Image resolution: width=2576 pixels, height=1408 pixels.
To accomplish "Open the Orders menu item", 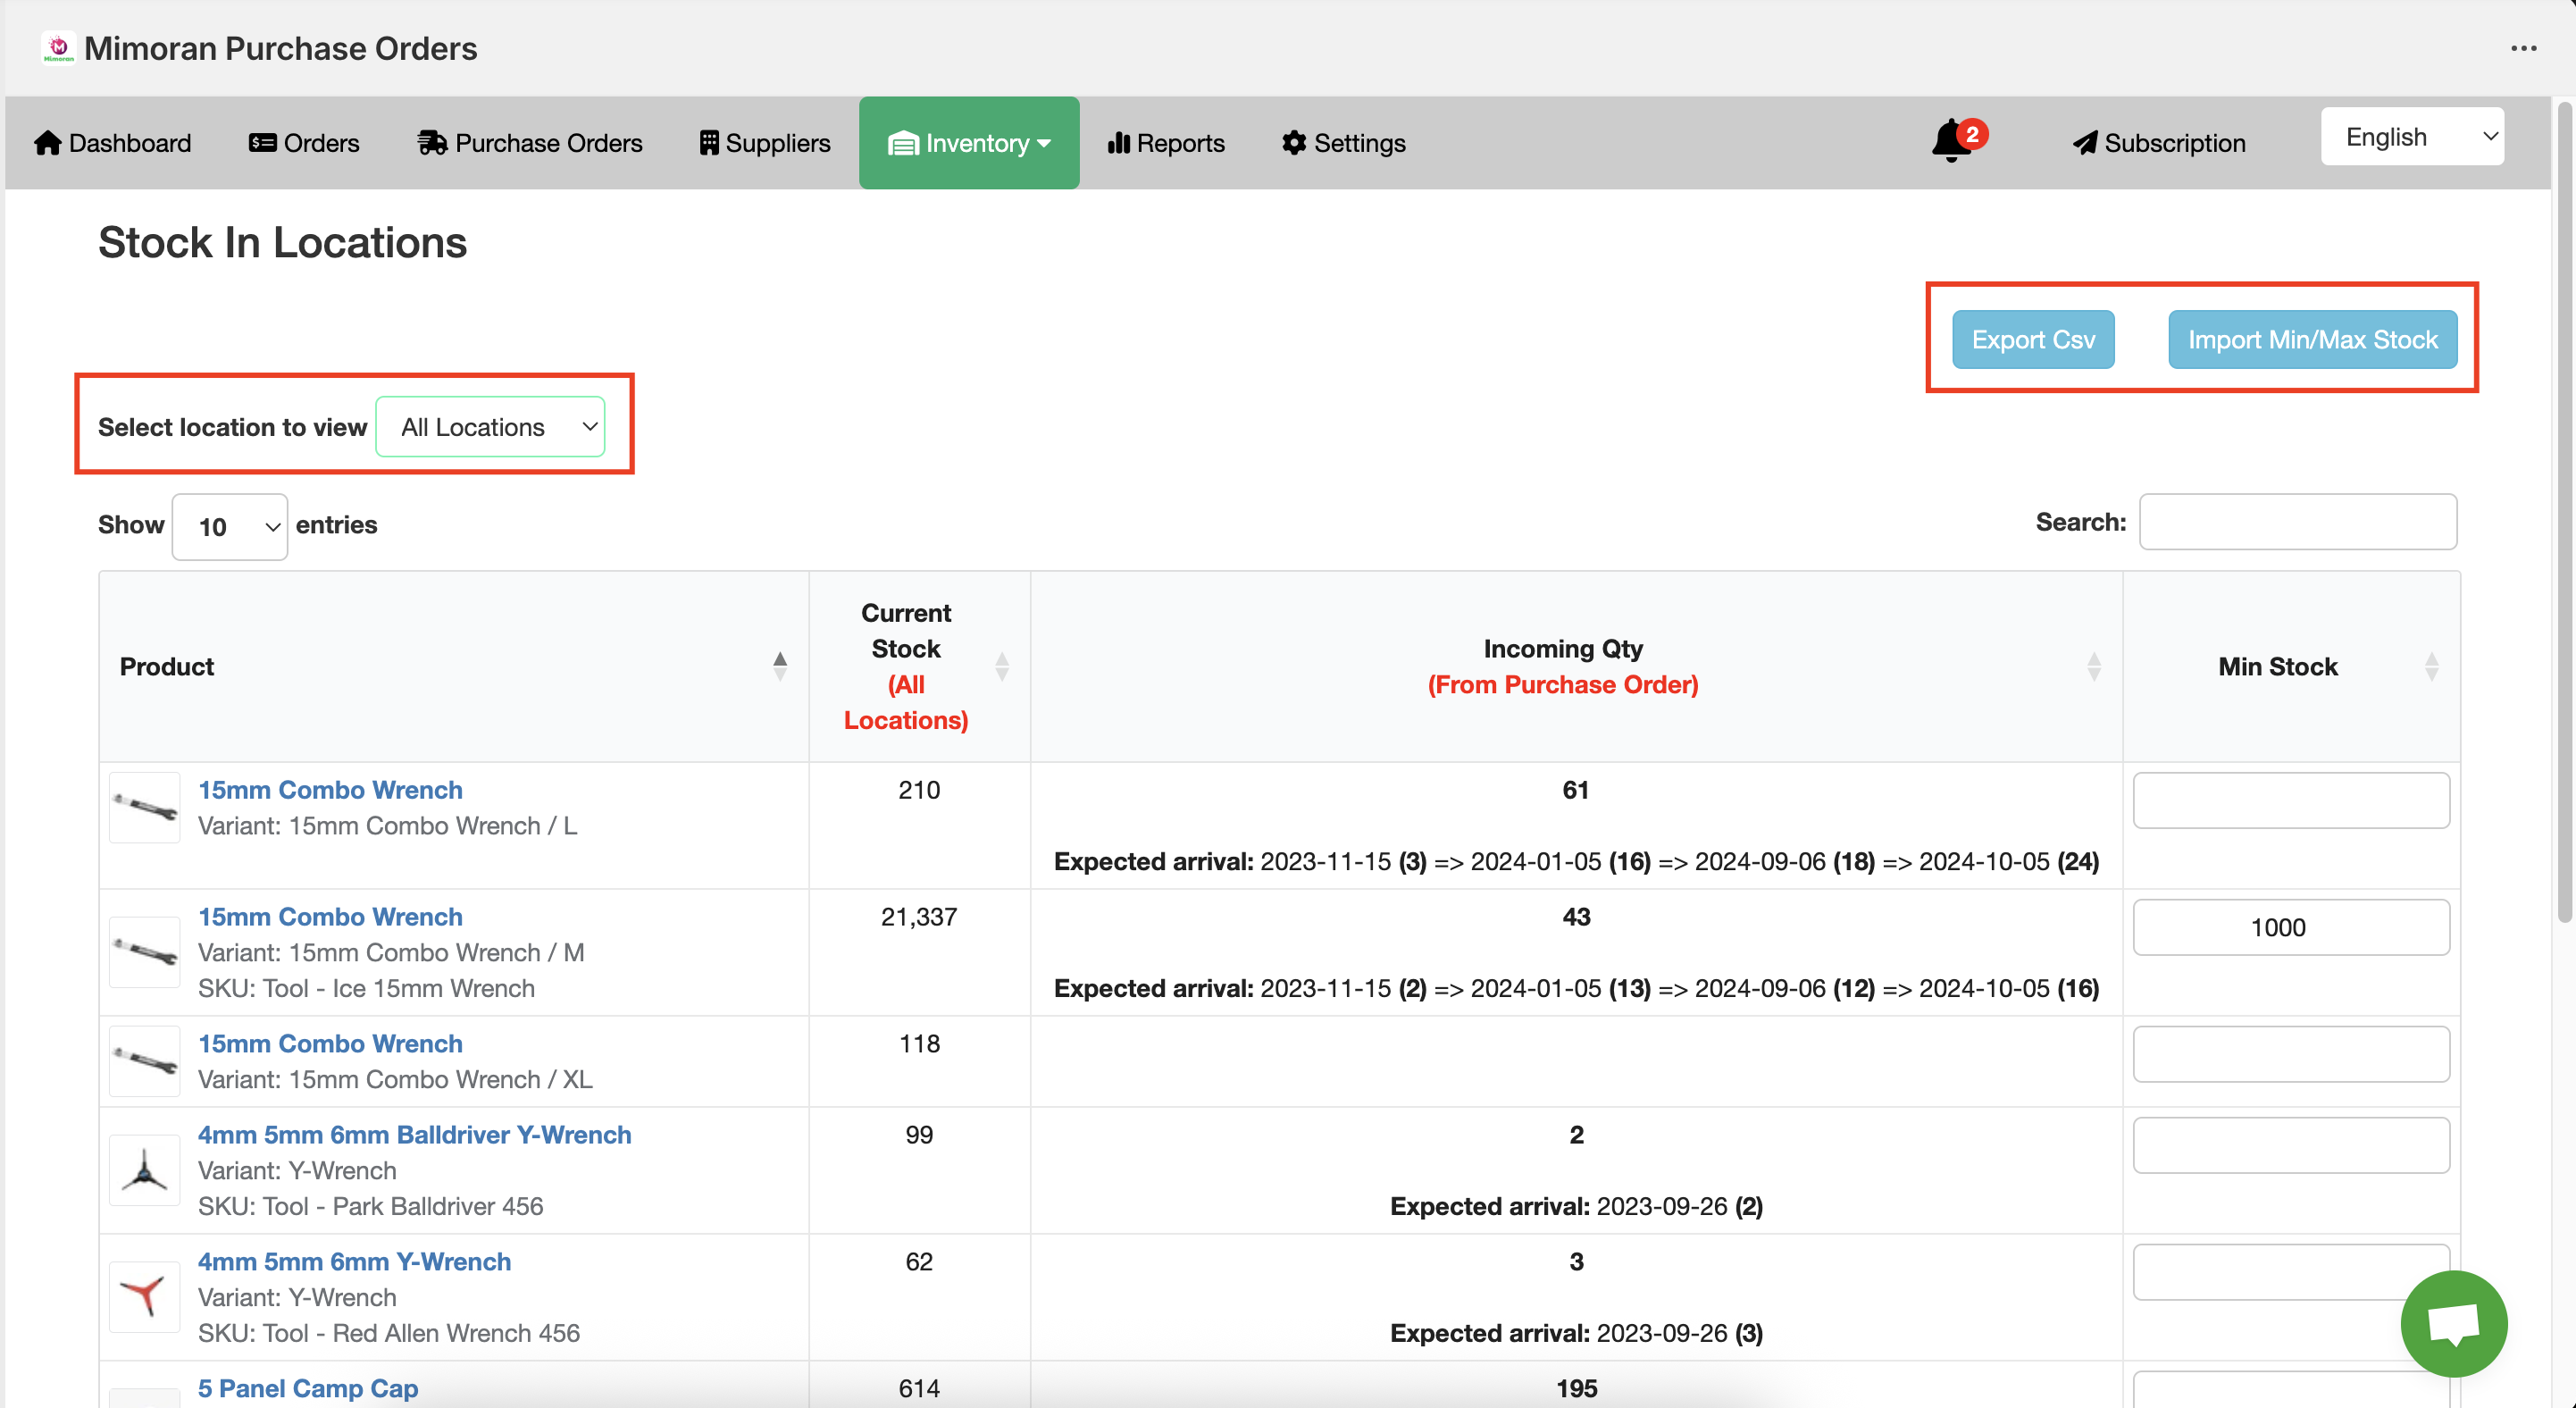I will [304, 143].
